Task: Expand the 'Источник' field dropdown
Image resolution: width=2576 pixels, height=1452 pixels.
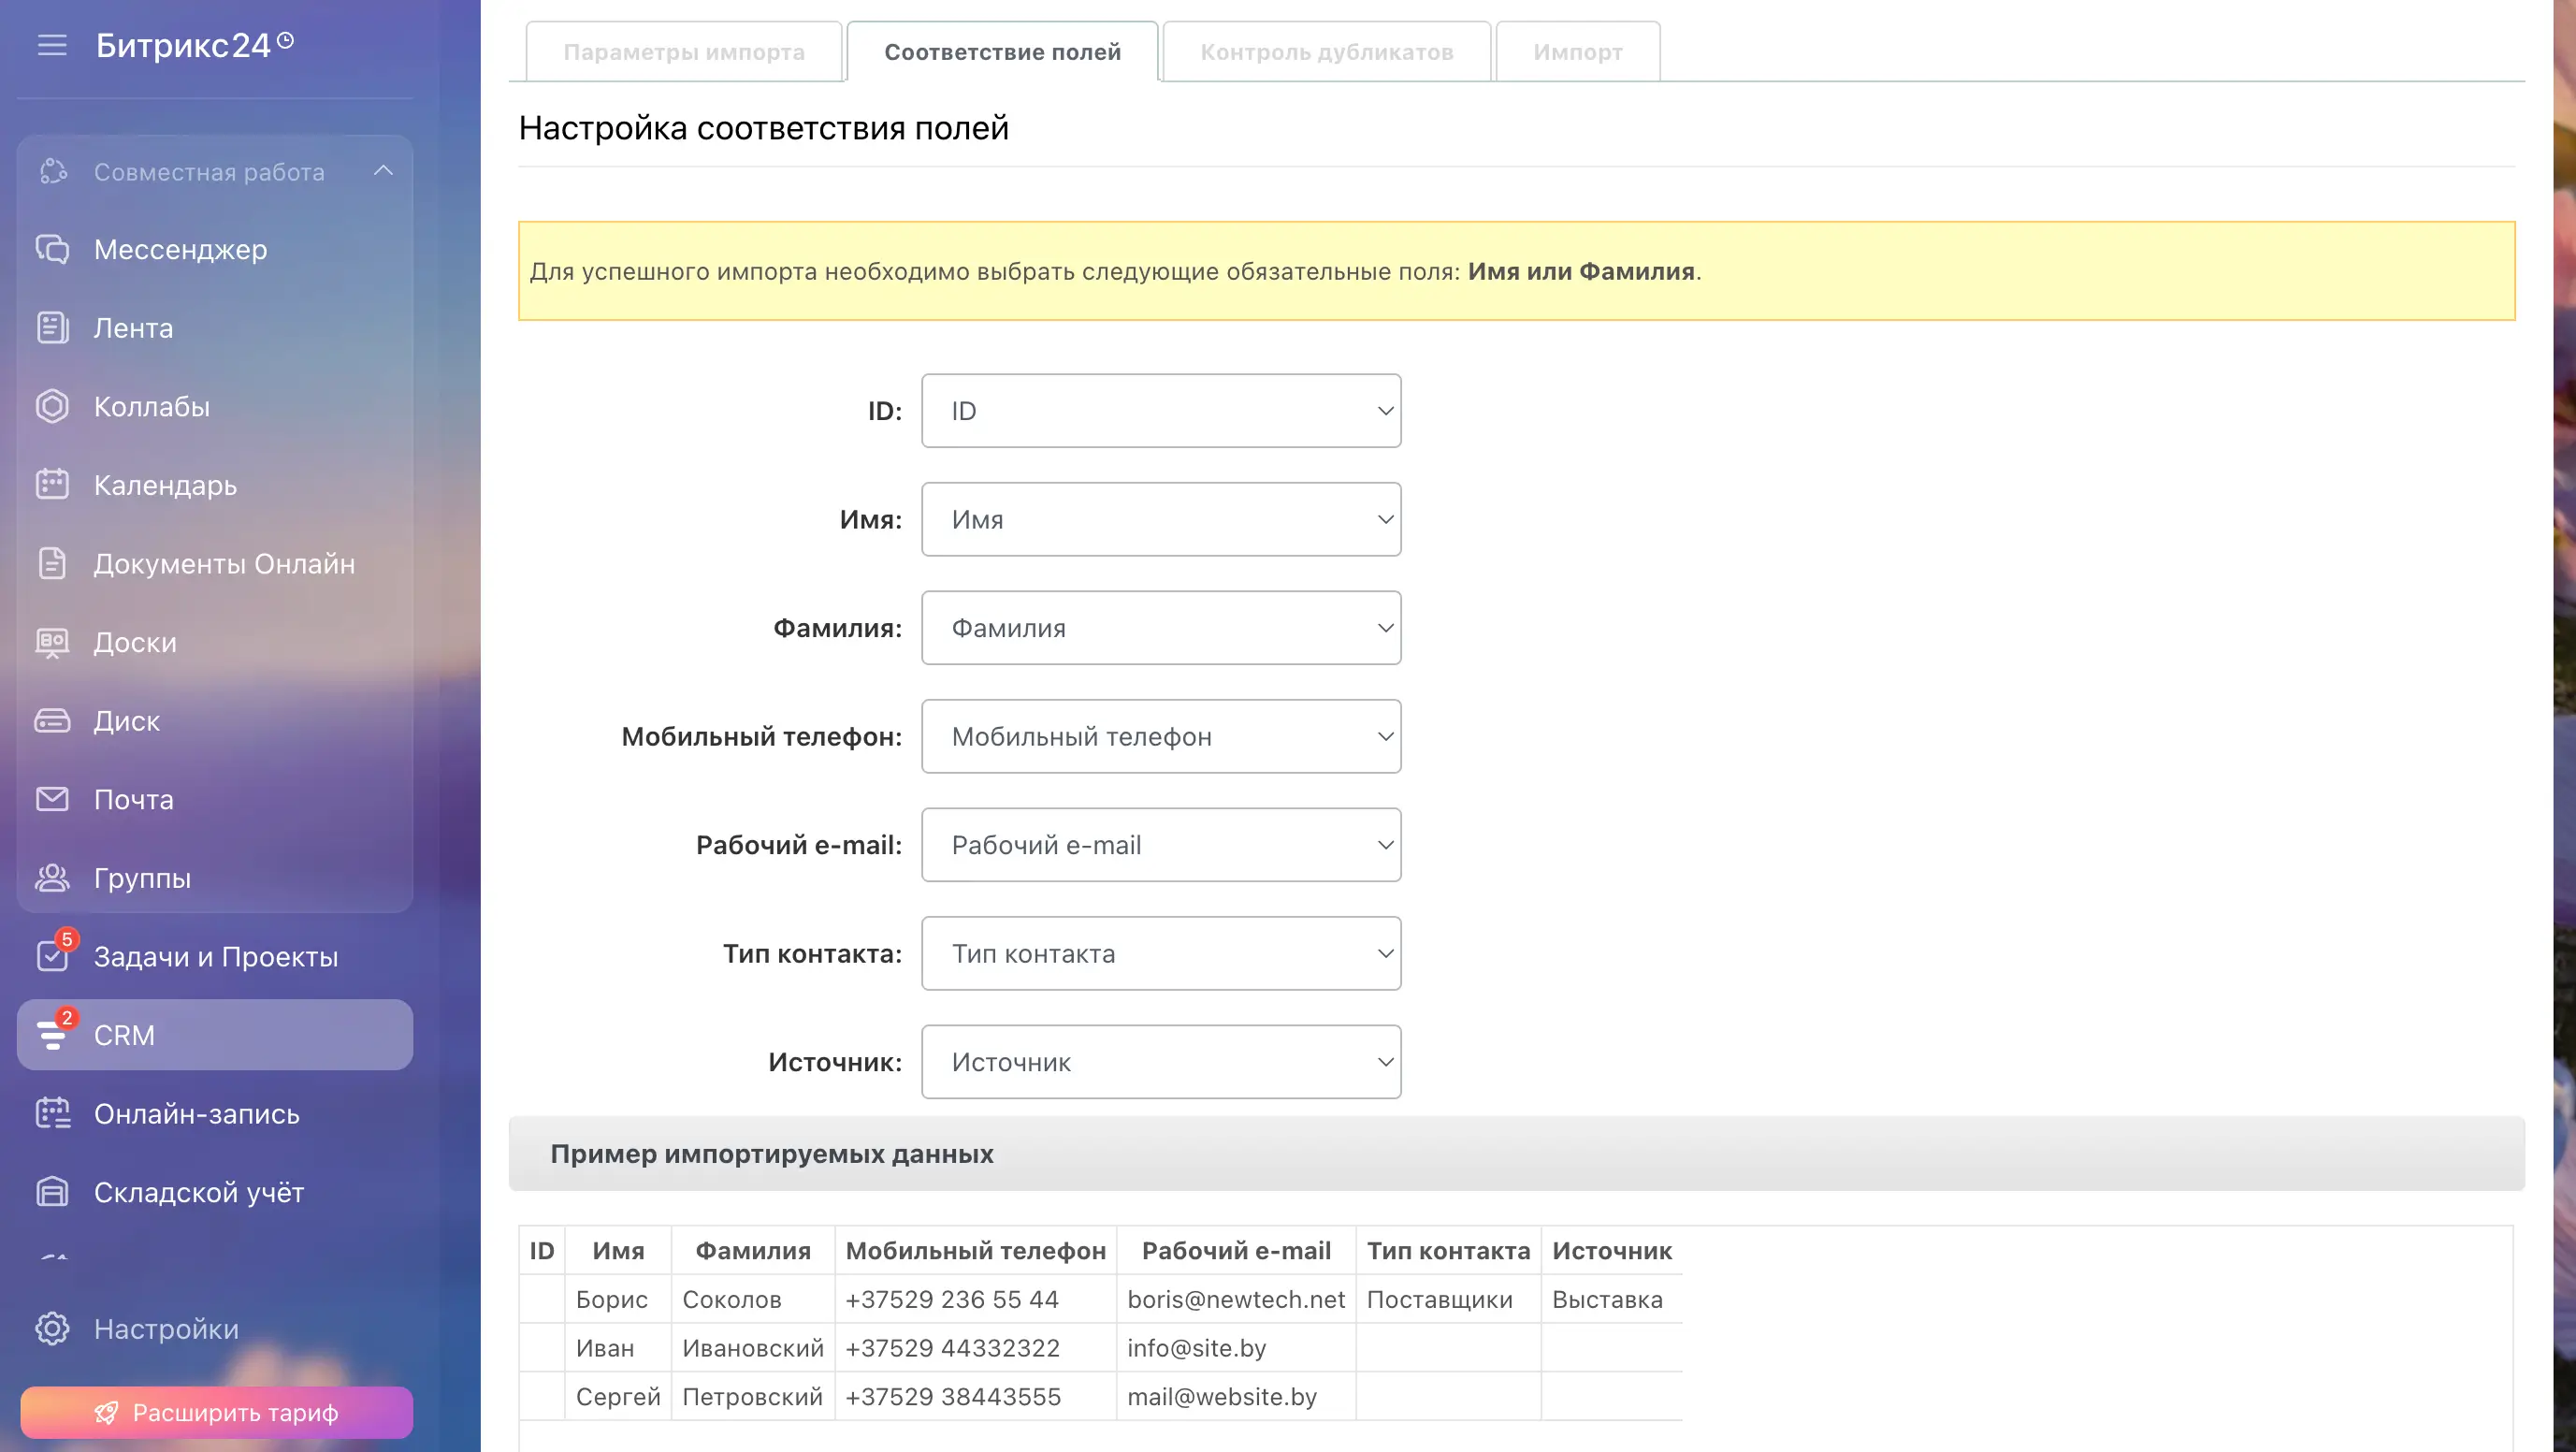Action: [1160, 1062]
